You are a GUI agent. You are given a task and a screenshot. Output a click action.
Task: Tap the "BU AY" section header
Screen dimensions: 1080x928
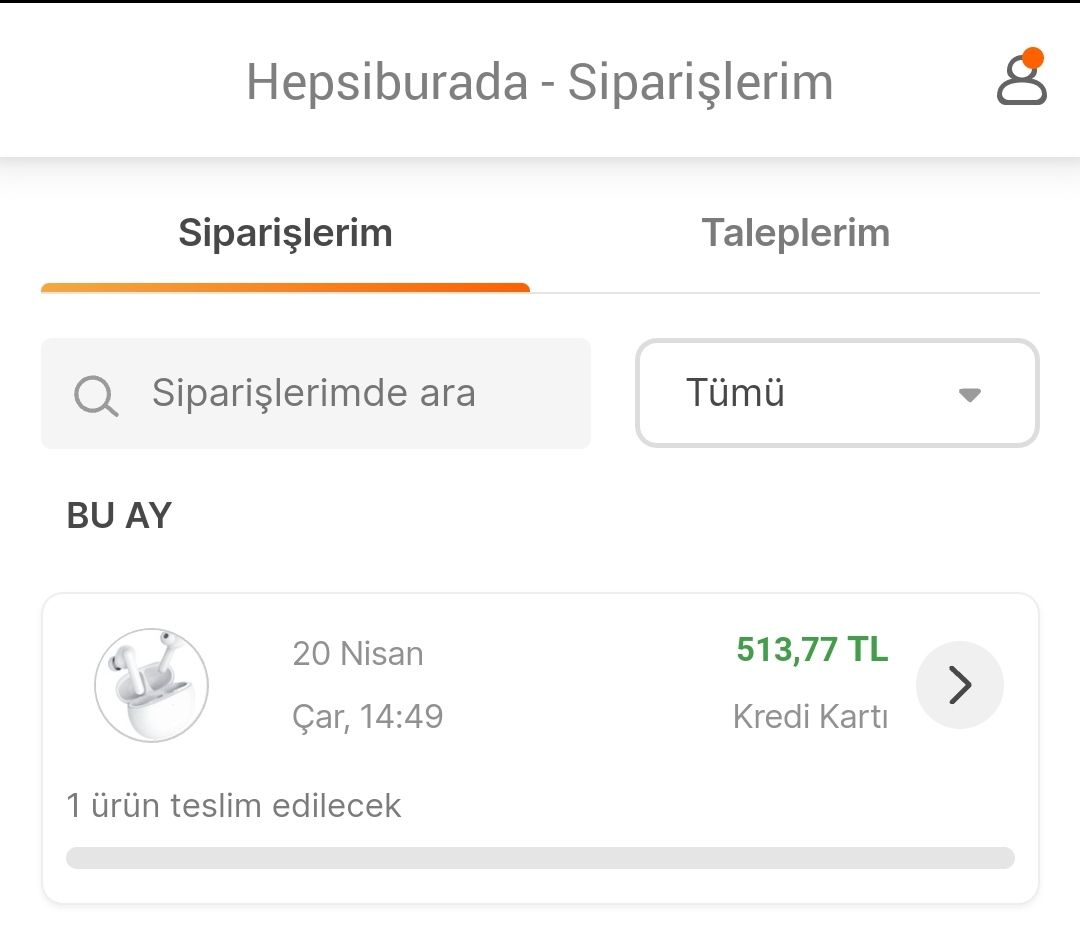tap(119, 516)
